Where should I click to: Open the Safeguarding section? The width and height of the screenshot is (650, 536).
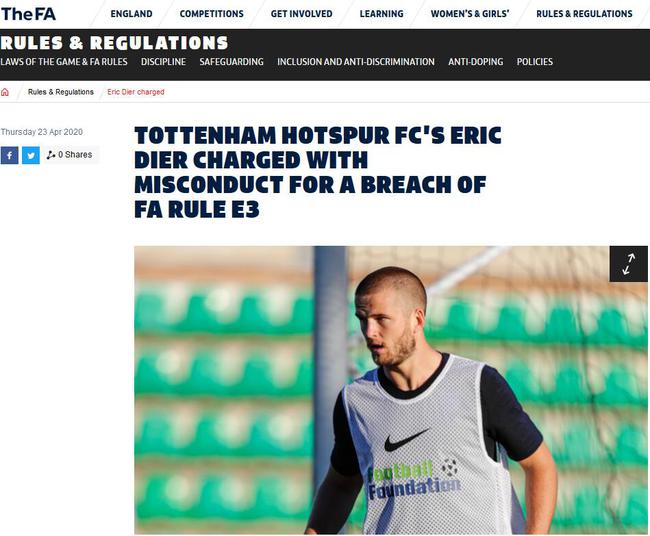pos(231,62)
